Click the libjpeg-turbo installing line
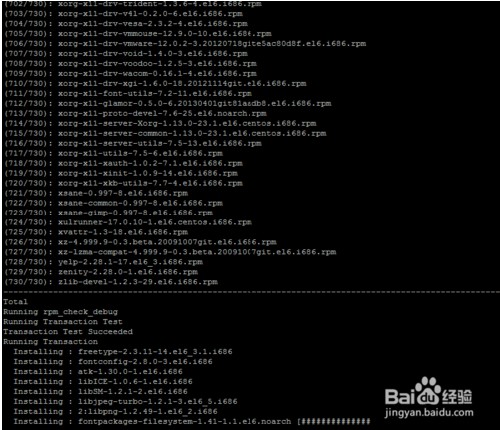The image size is (500, 430). click(x=125, y=402)
